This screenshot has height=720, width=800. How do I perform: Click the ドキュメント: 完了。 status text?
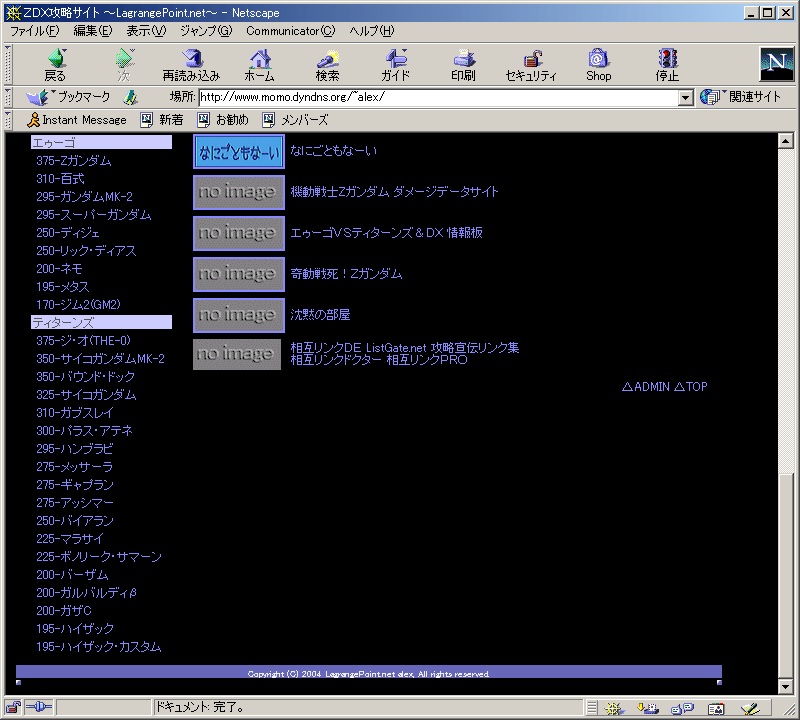(x=200, y=707)
